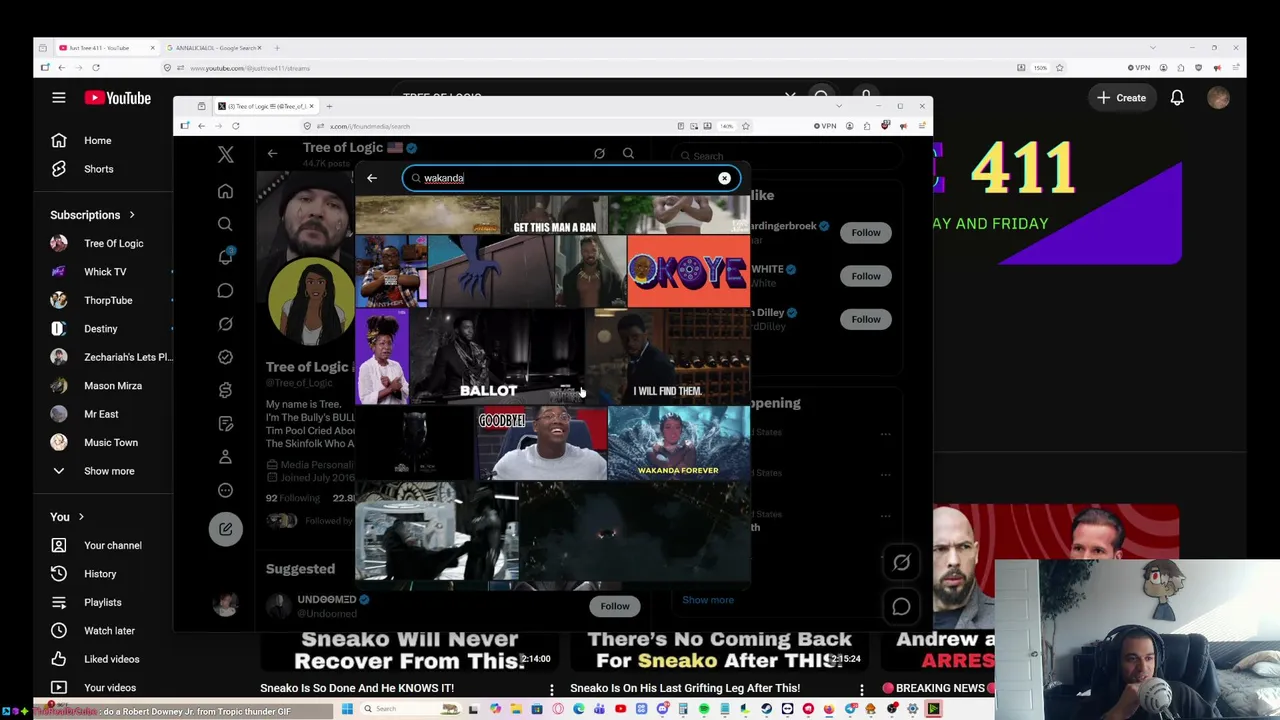This screenshot has width=1280, height=720.
Task: Choose the BALLOT GIF
Action: (497, 357)
